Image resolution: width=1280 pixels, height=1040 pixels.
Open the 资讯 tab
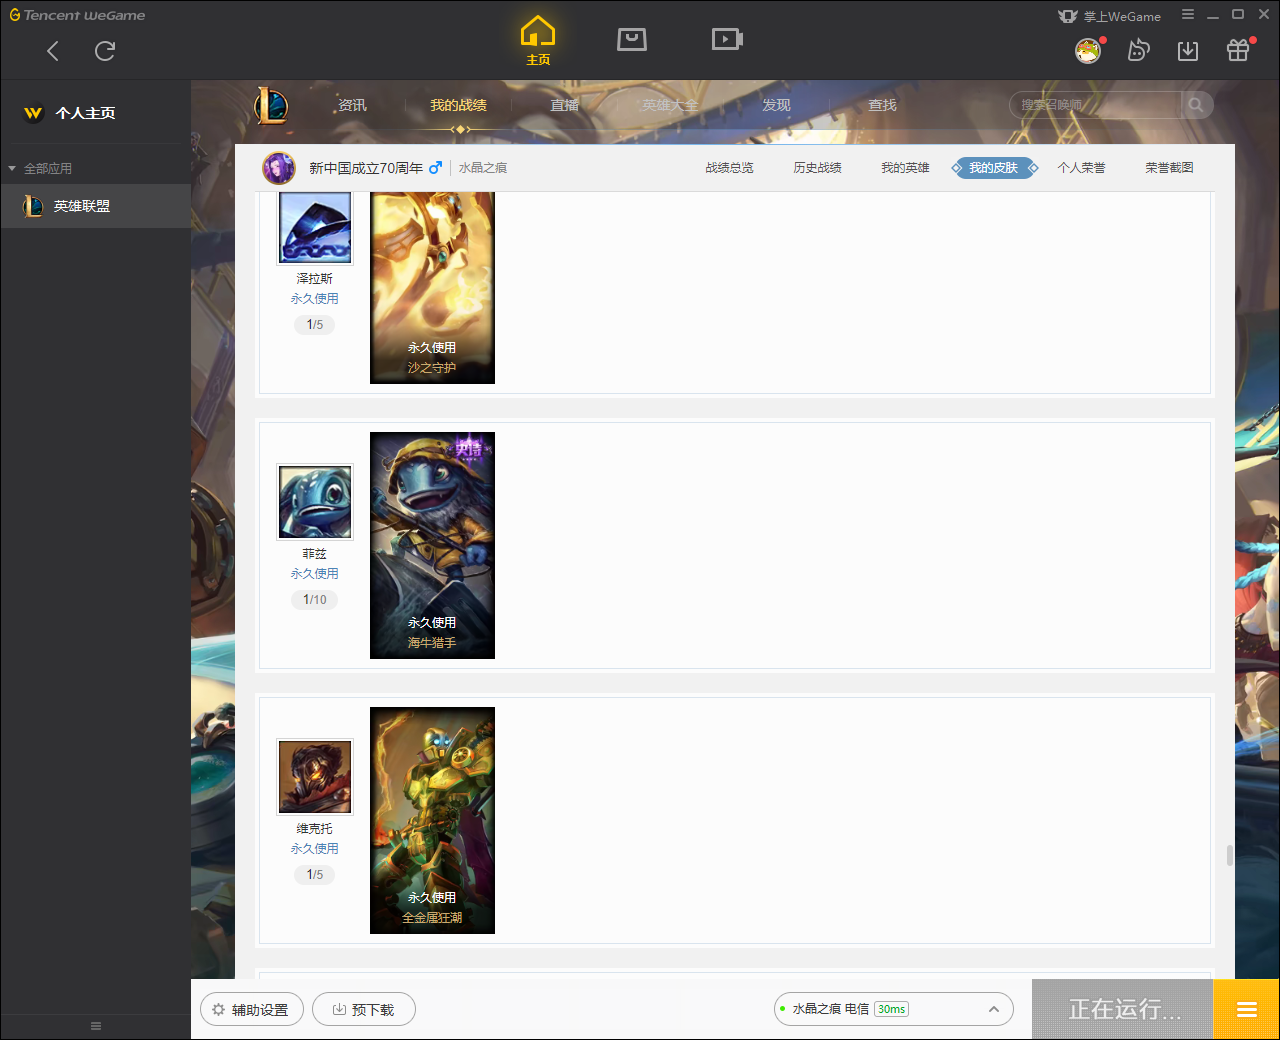352,105
